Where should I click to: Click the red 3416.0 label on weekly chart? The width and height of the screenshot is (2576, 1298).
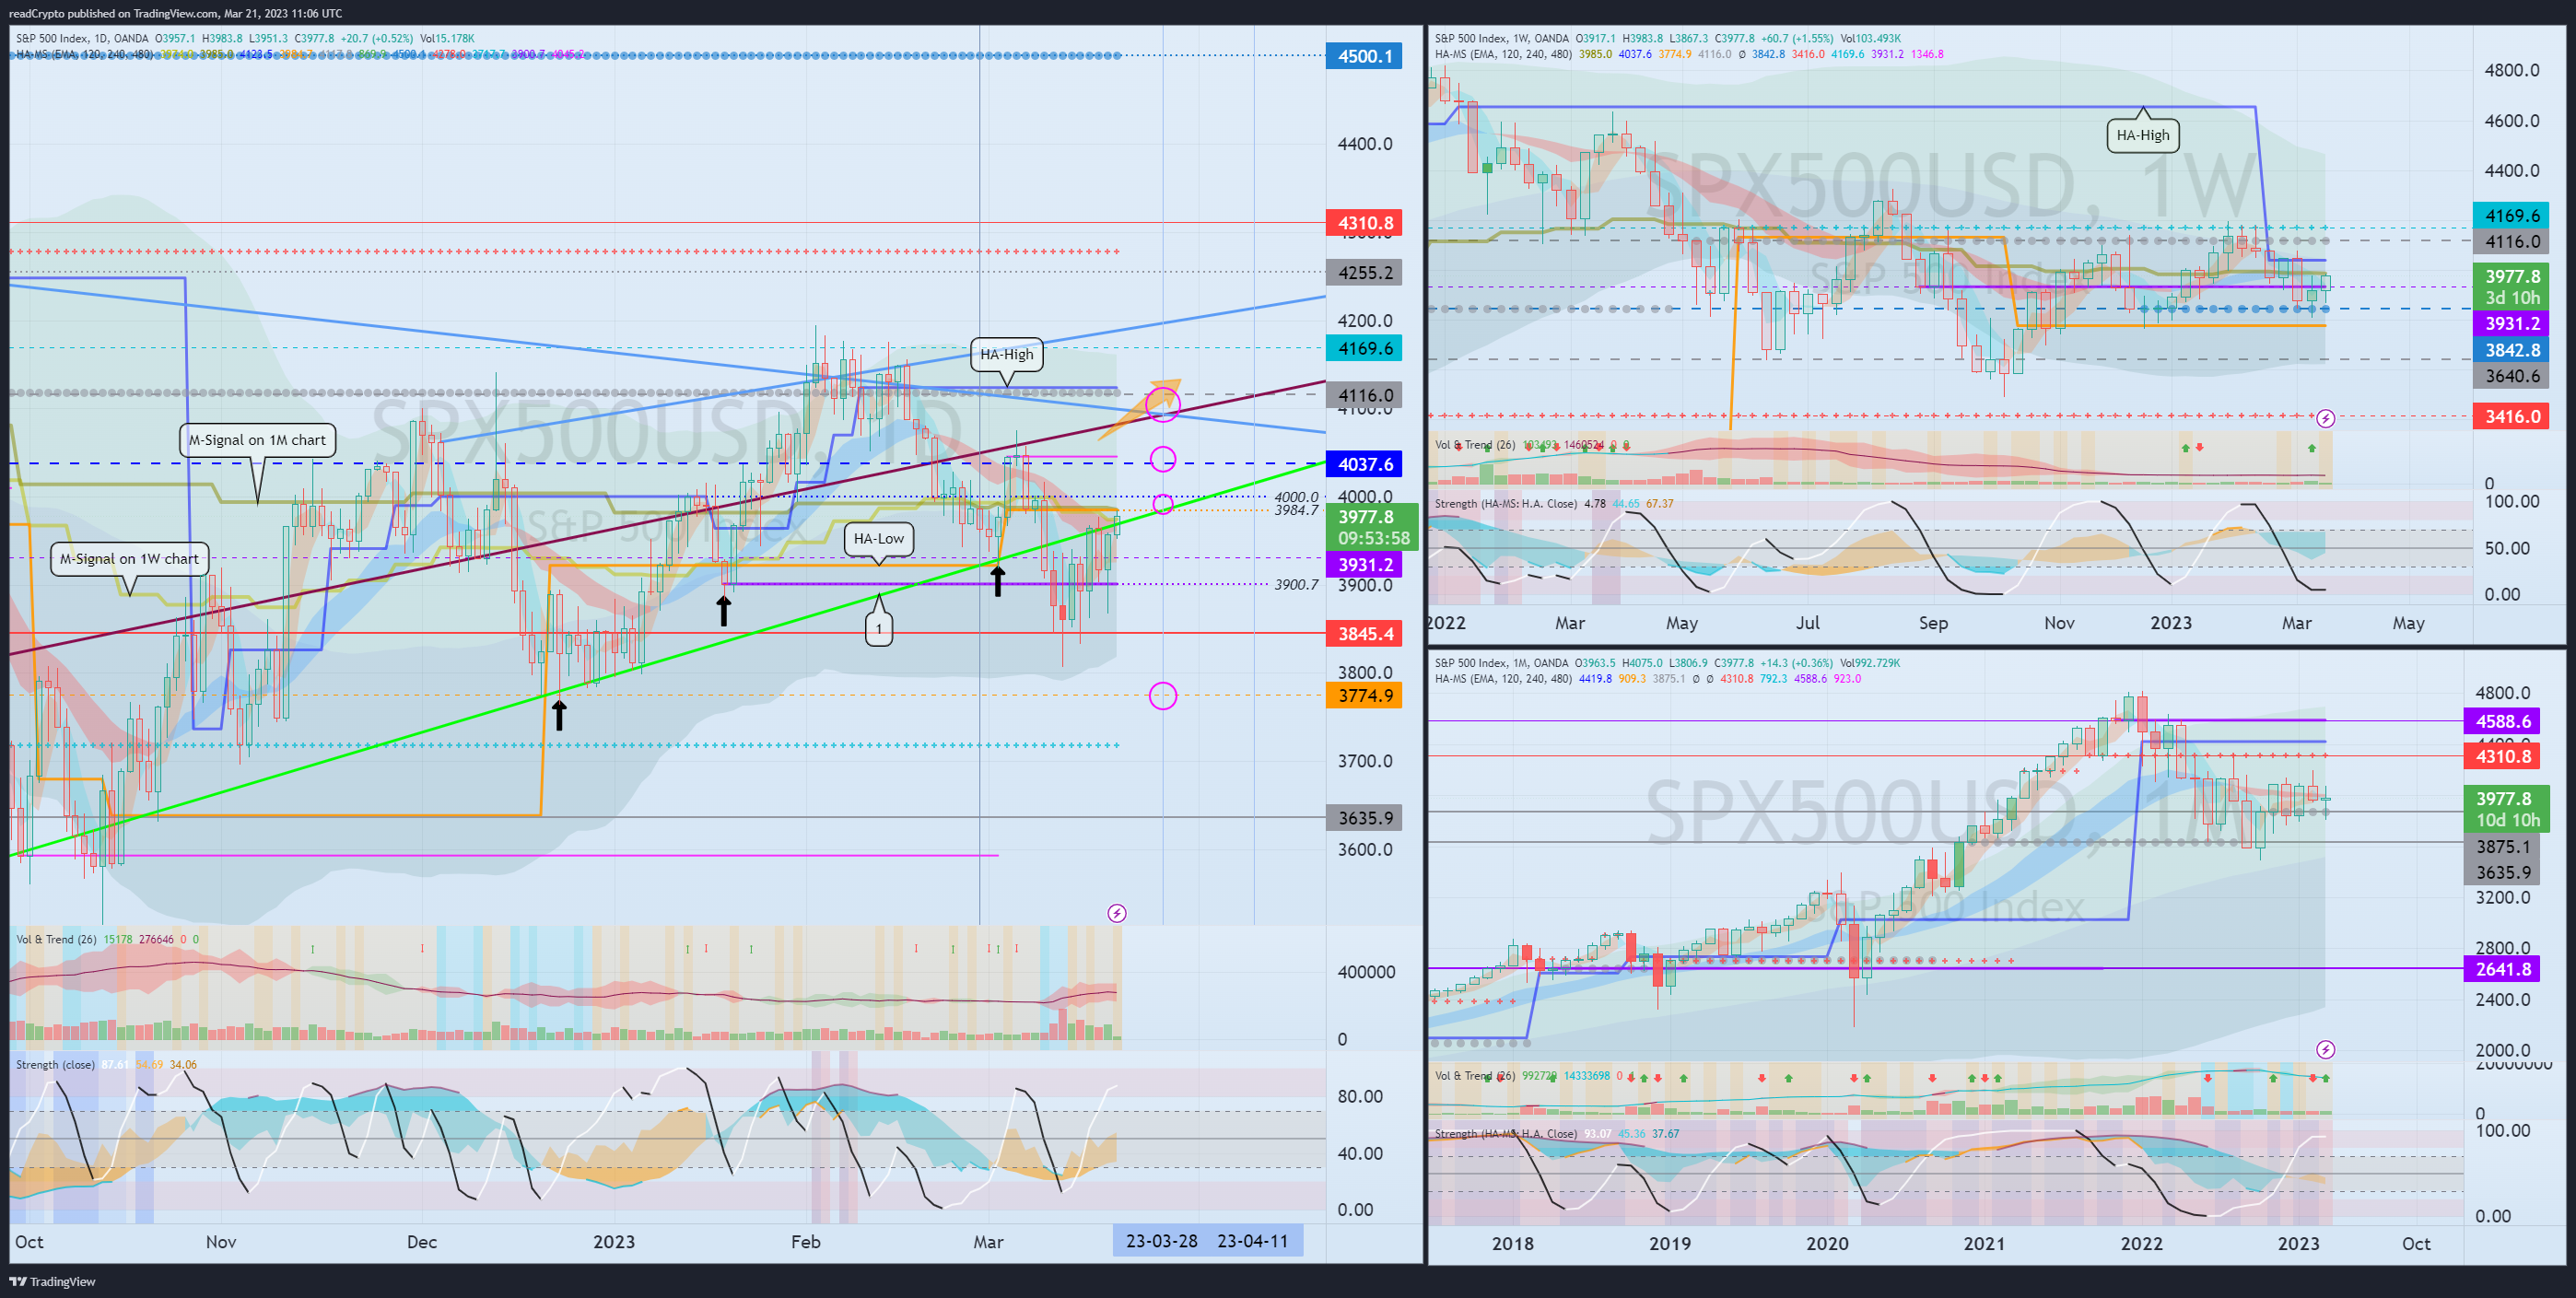[2512, 416]
